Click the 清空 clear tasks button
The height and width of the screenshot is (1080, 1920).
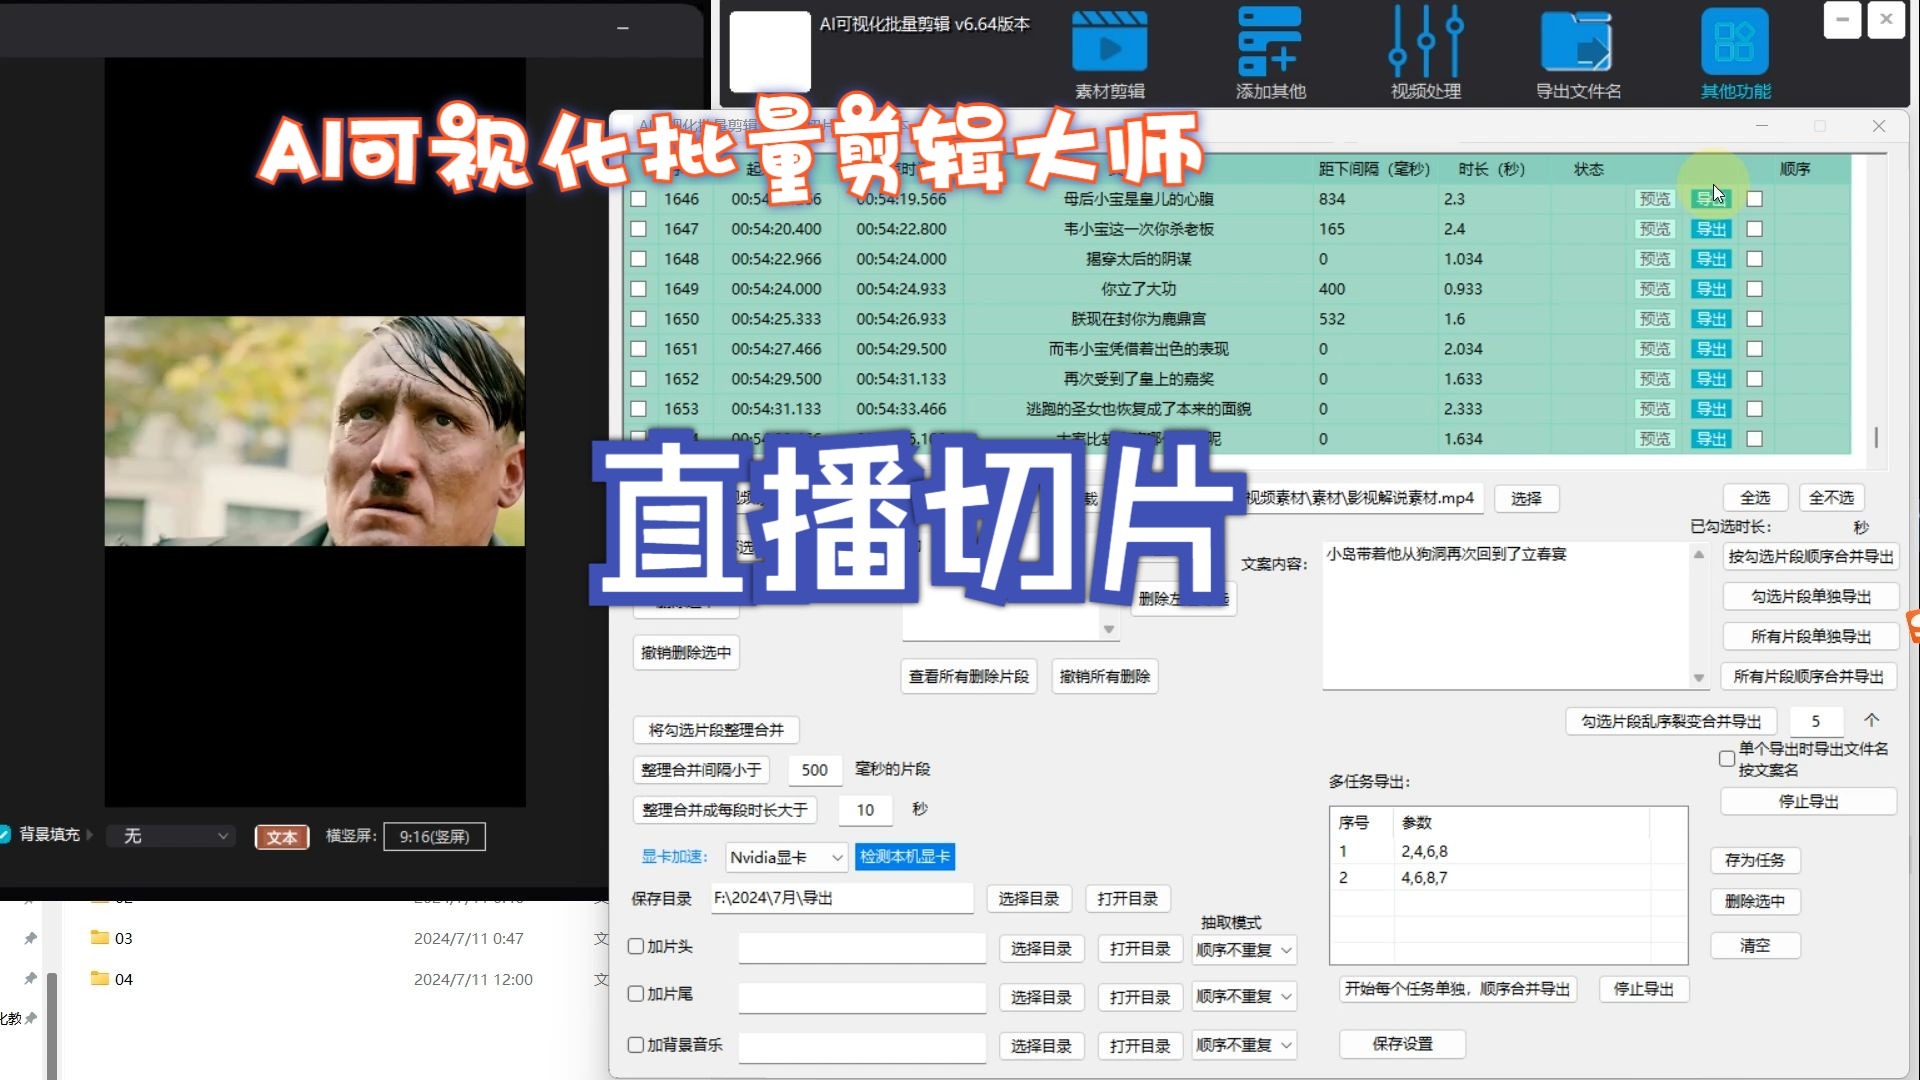pyautogui.click(x=1754, y=946)
